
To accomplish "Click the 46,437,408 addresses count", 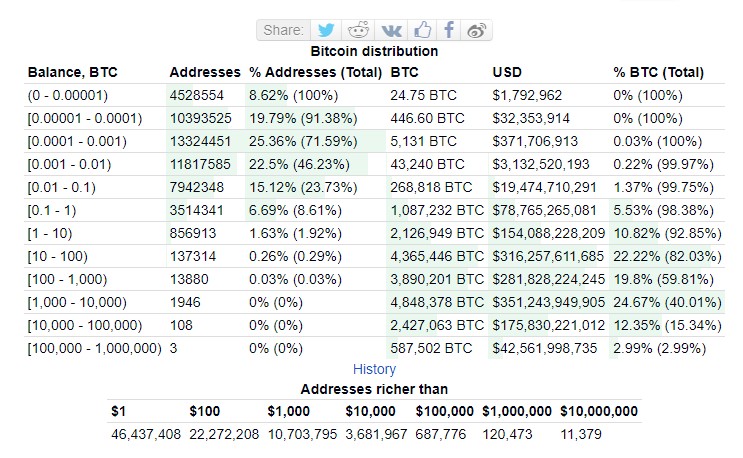I will 146,434.
